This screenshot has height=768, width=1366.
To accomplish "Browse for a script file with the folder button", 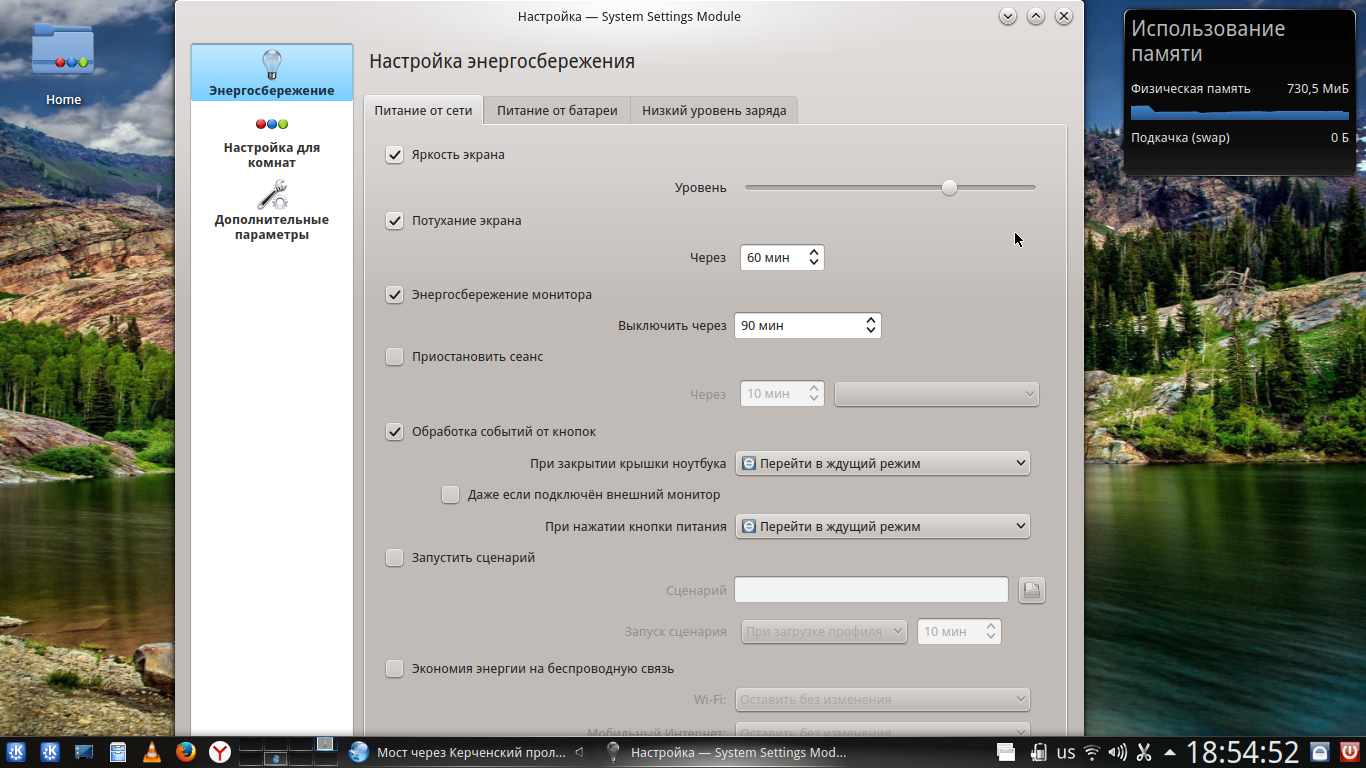I will 1032,590.
